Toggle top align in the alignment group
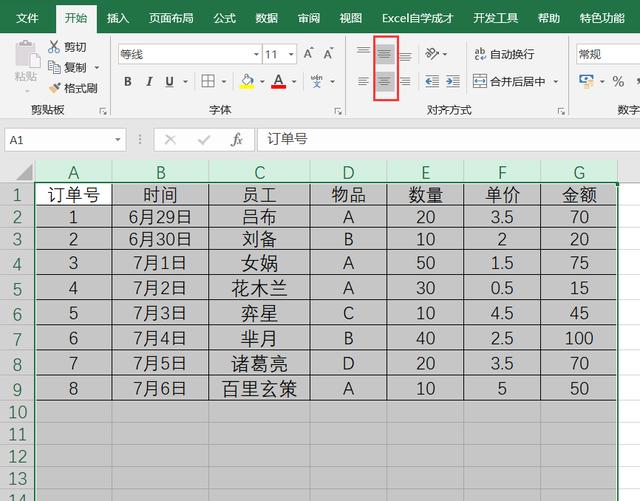The height and width of the screenshot is (501, 640). click(363, 53)
